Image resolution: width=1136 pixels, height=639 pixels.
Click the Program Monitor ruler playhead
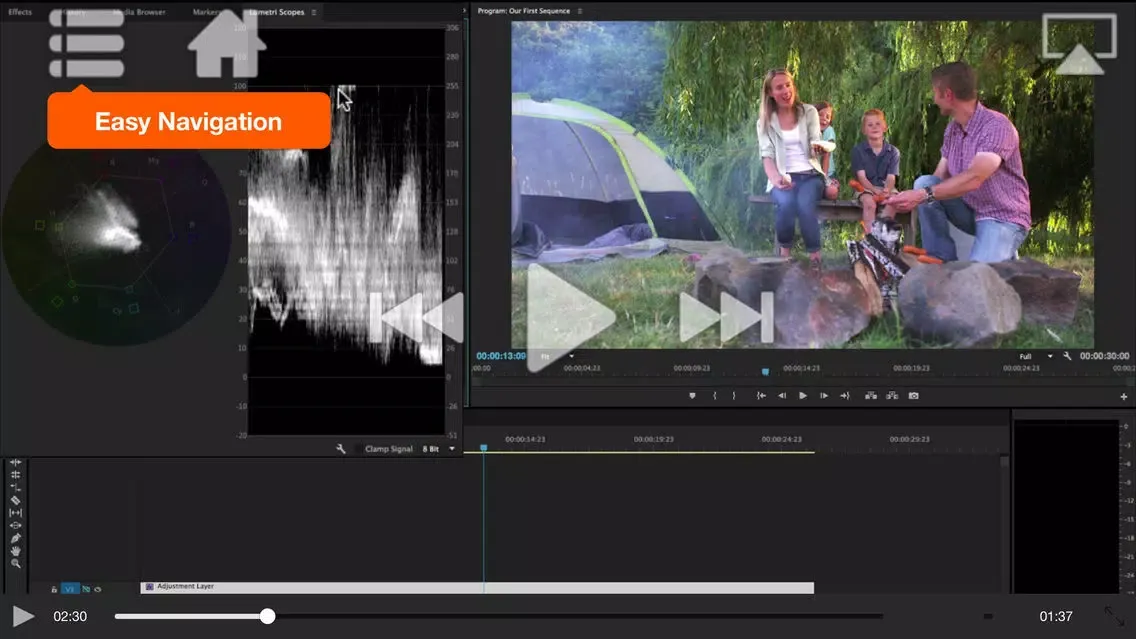pyautogui.click(x=765, y=372)
